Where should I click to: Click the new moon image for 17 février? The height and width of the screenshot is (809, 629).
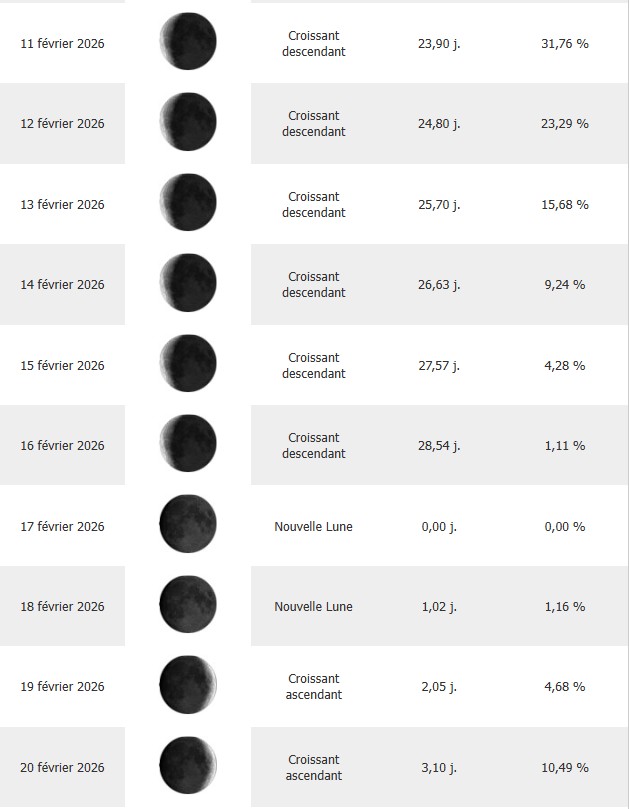point(188,525)
